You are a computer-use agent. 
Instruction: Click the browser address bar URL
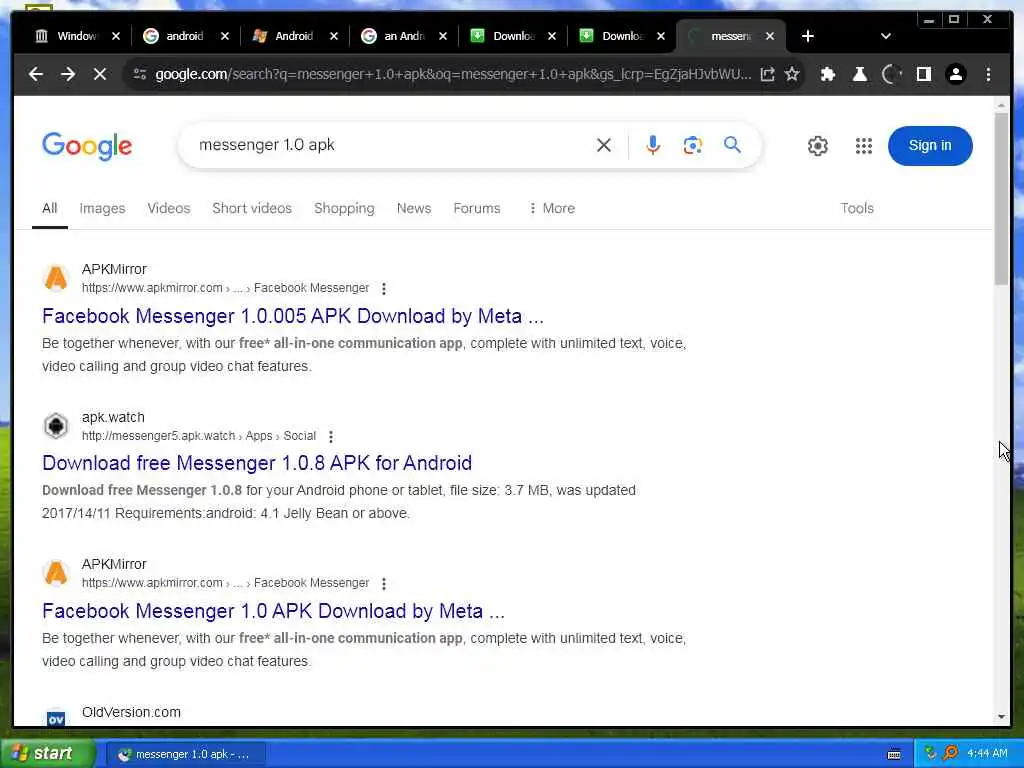453,74
